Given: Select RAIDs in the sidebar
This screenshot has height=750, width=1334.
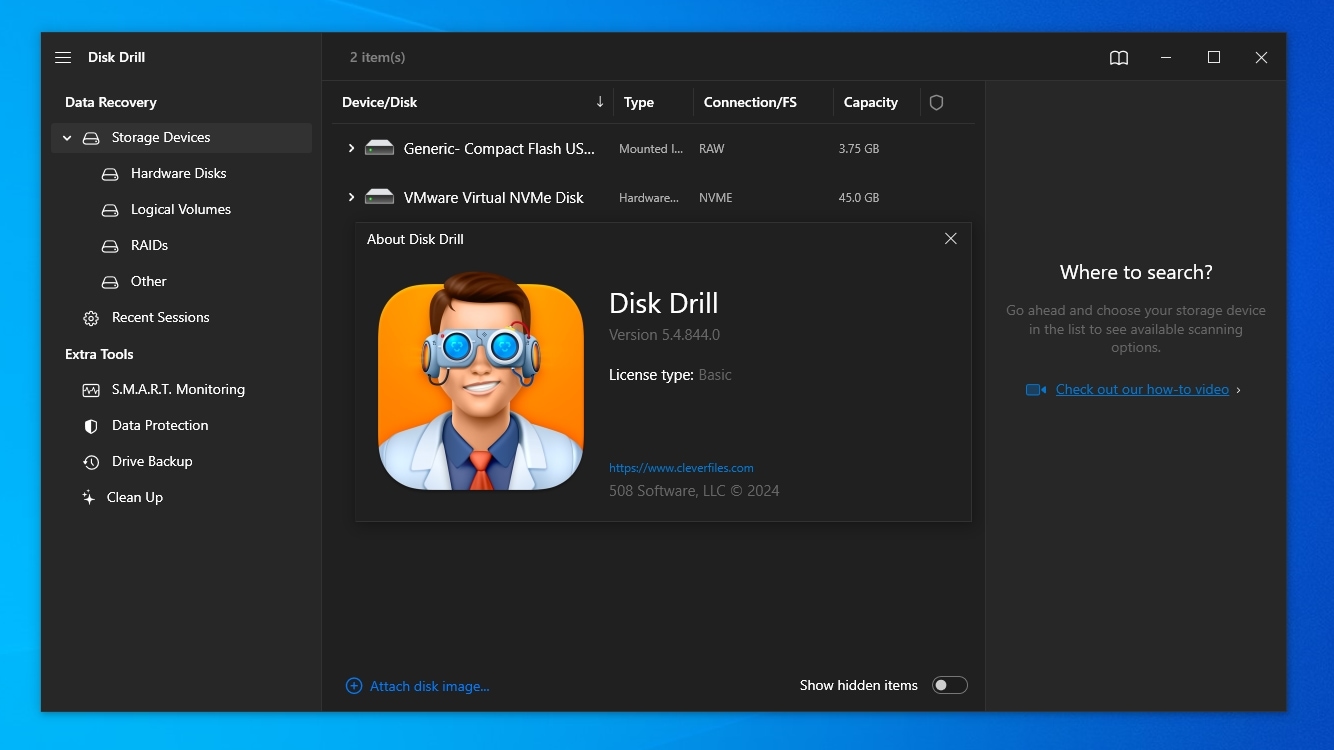Looking at the screenshot, I should coord(149,246).
